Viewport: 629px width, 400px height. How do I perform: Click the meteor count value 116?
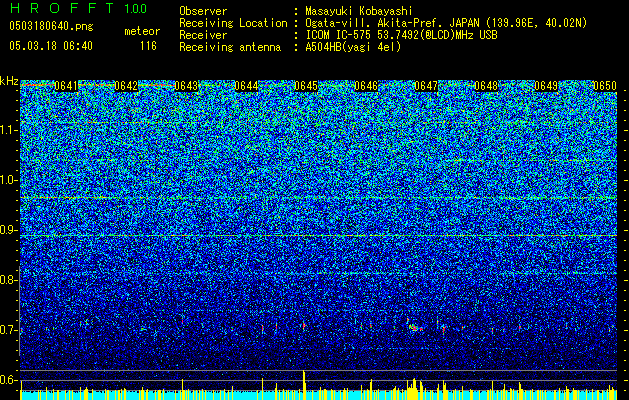[148, 46]
